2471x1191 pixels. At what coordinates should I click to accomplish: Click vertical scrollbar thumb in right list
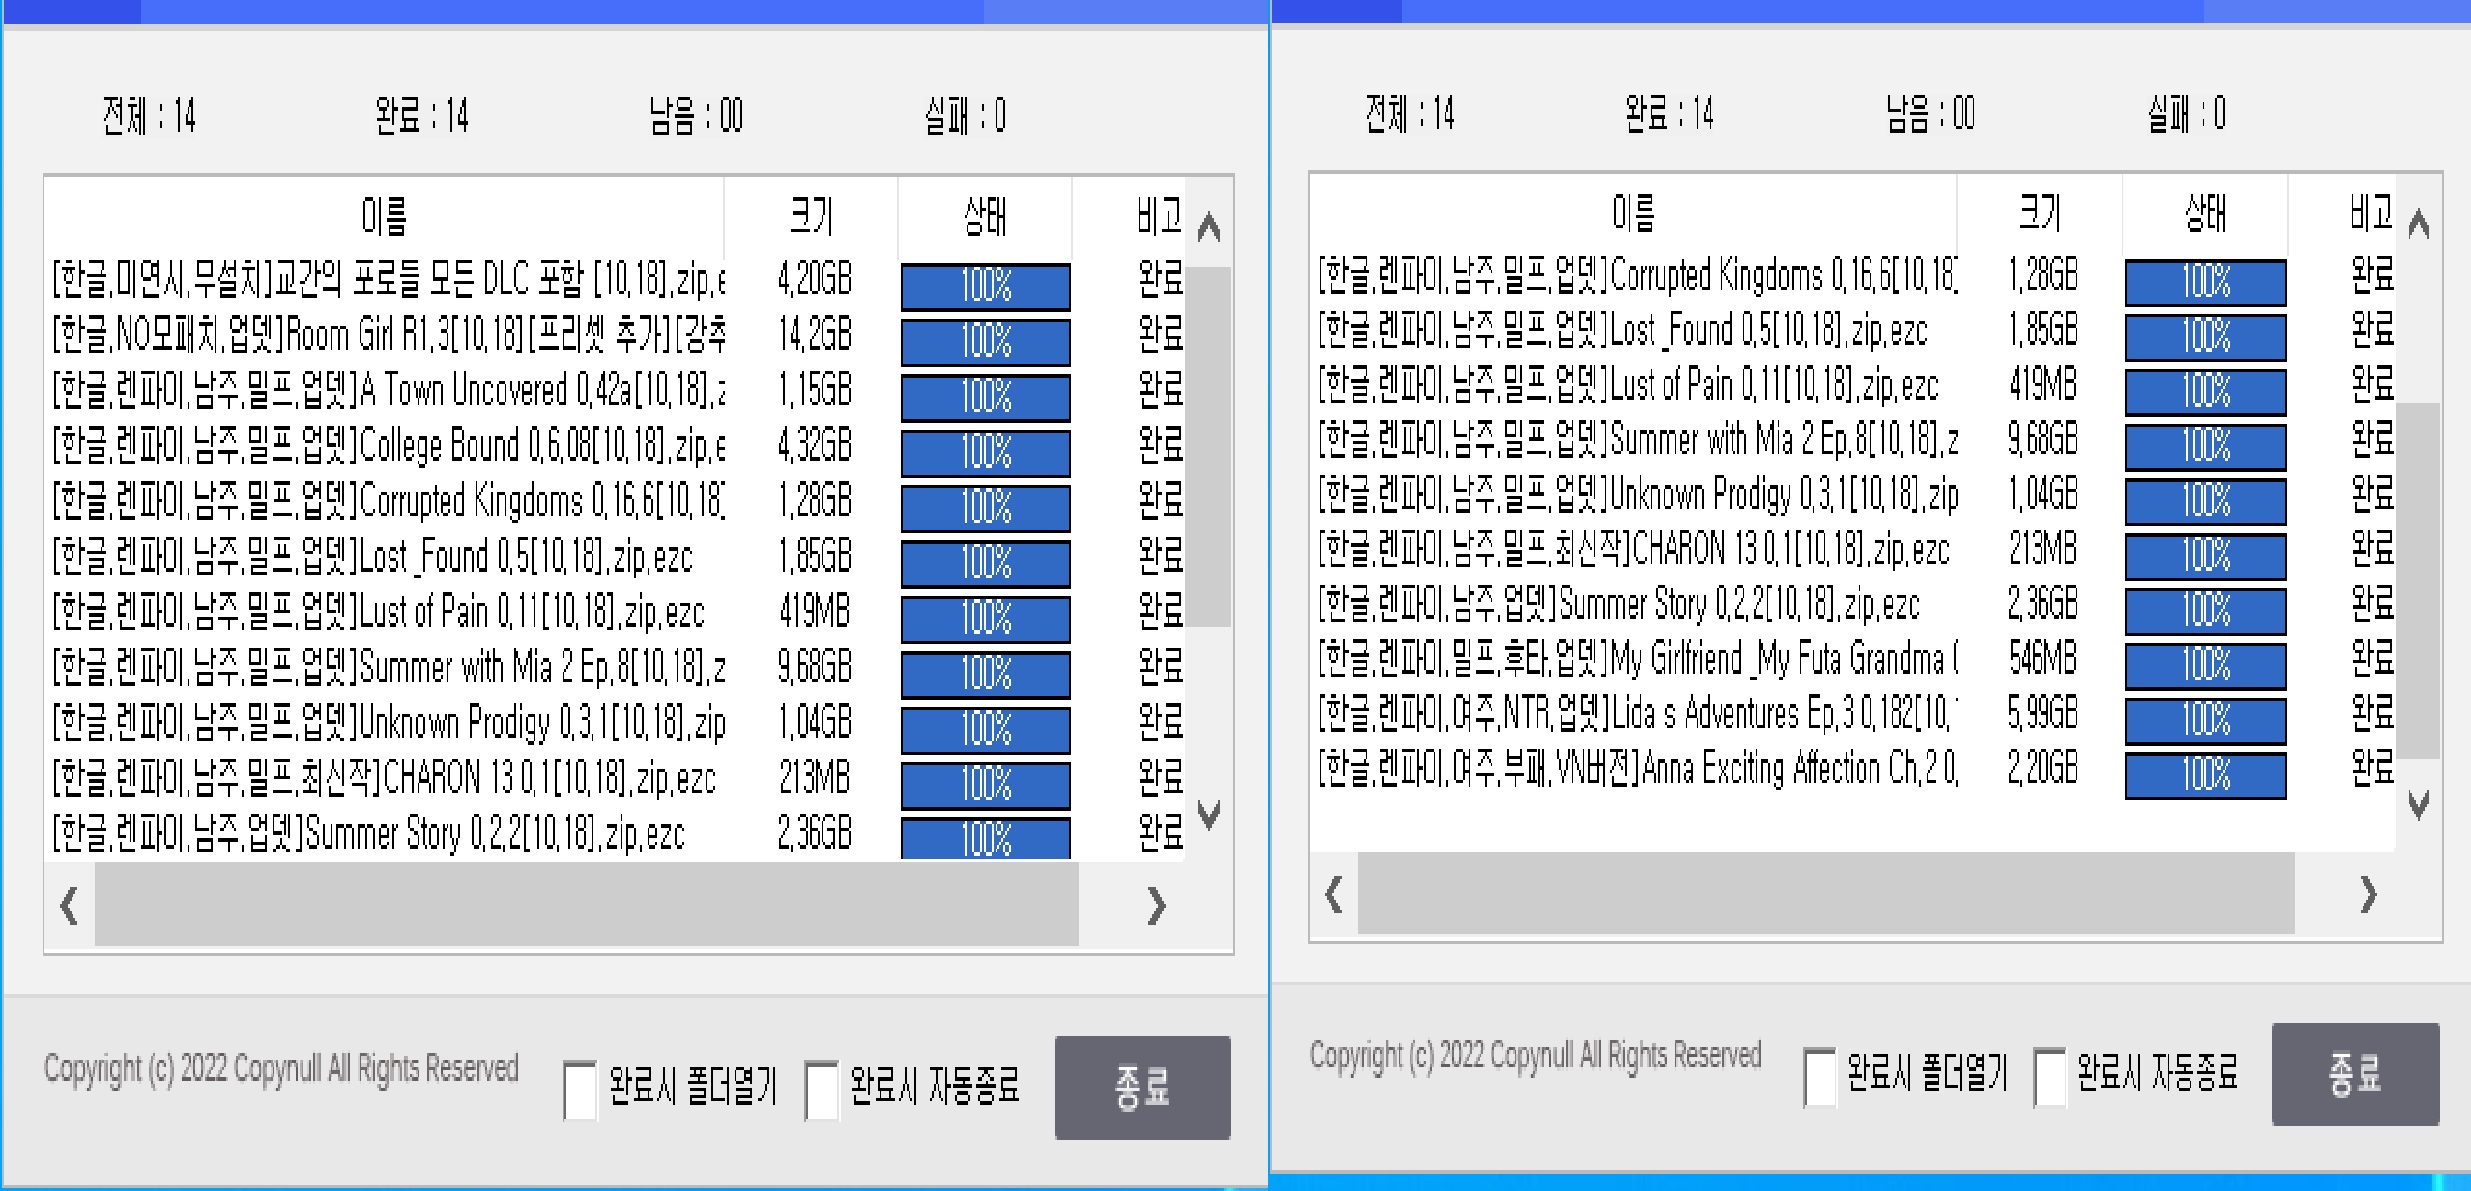pyautogui.click(x=2418, y=580)
